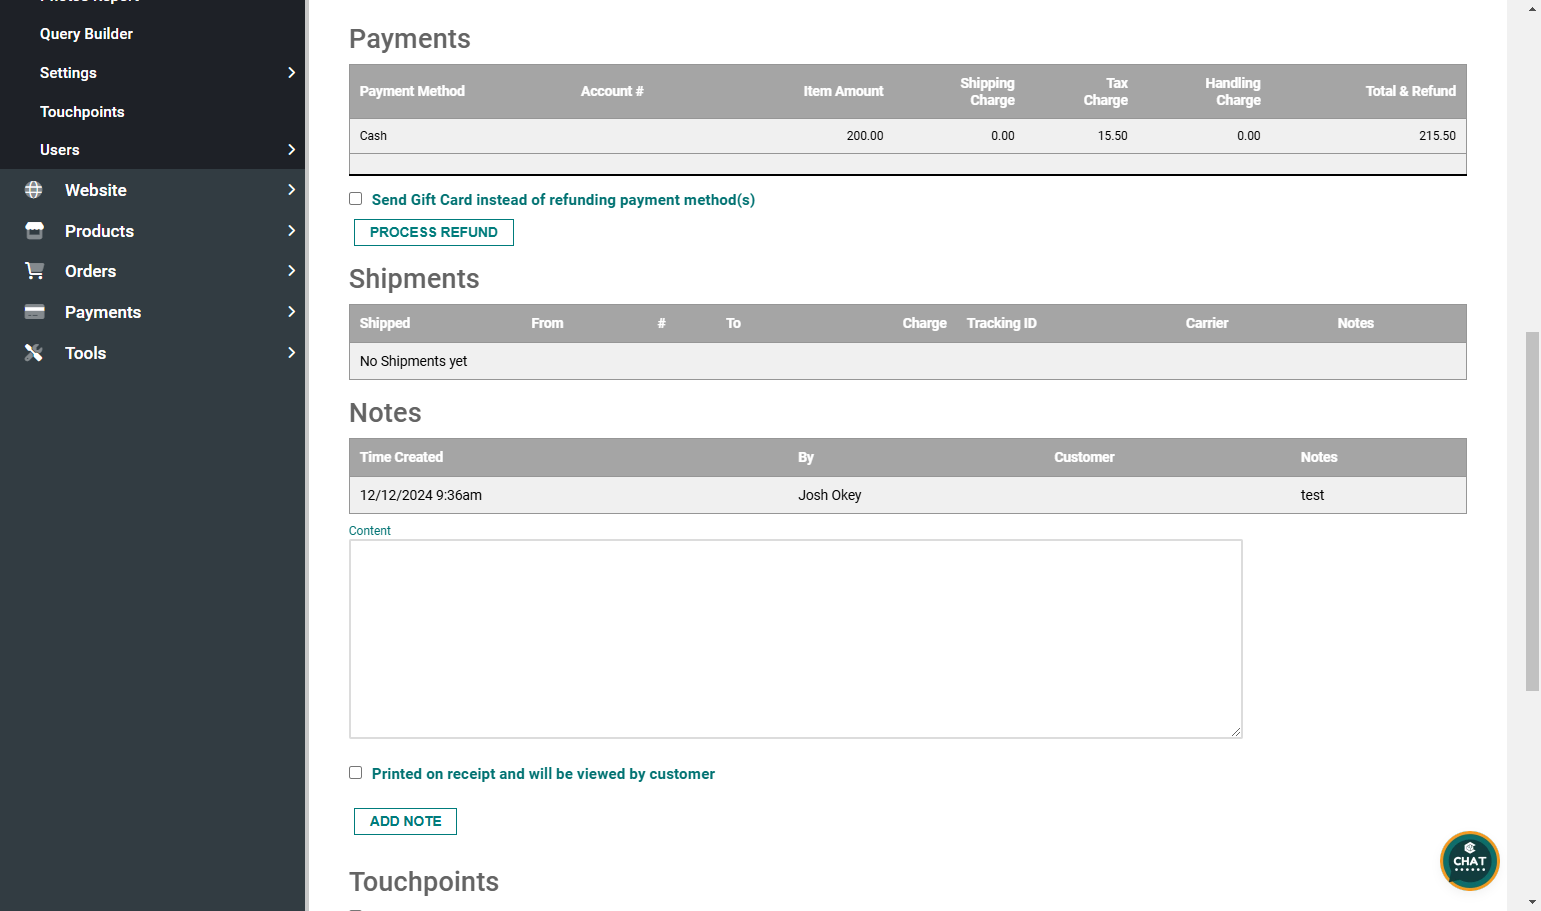Expand the Website menu chevron

[291, 190]
